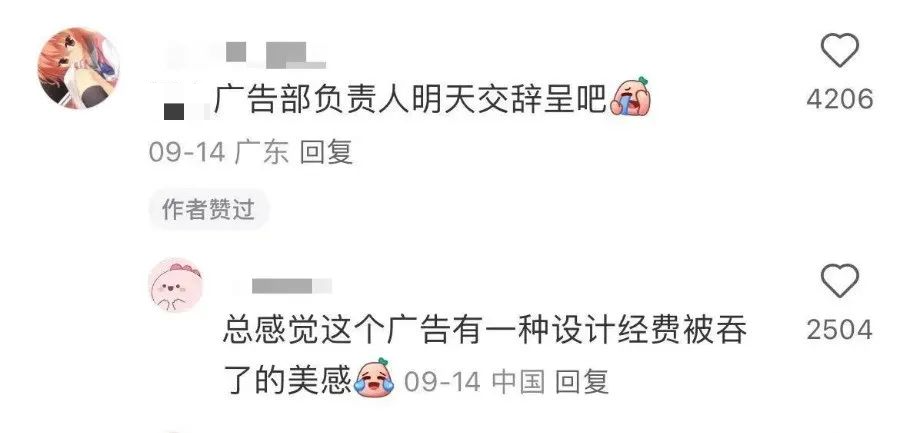Tap the 广东 location label
This screenshot has width=900, height=433.
coord(262,153)
